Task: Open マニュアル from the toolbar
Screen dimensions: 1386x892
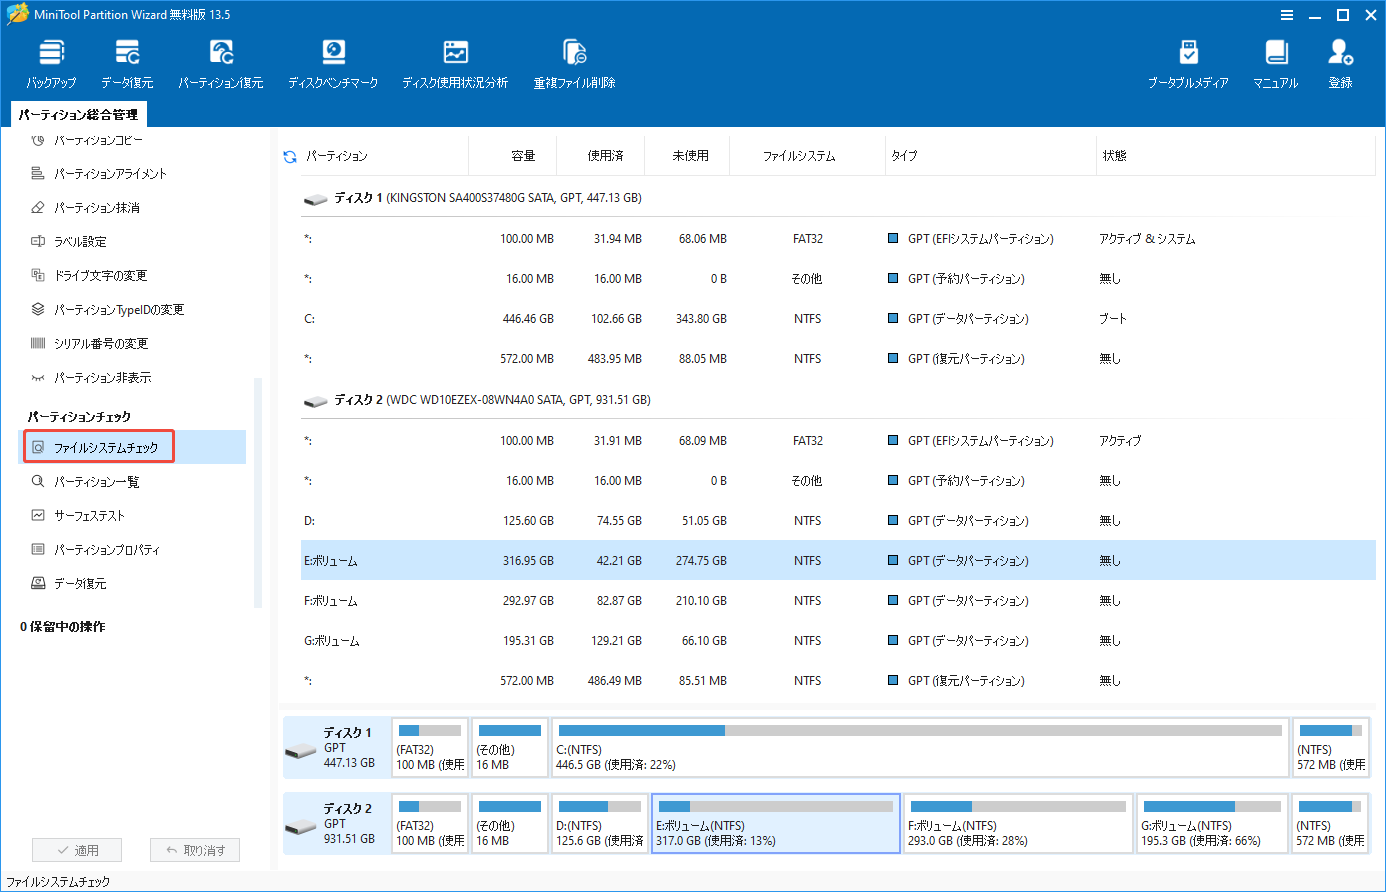Action: [x=1275, y=60]
